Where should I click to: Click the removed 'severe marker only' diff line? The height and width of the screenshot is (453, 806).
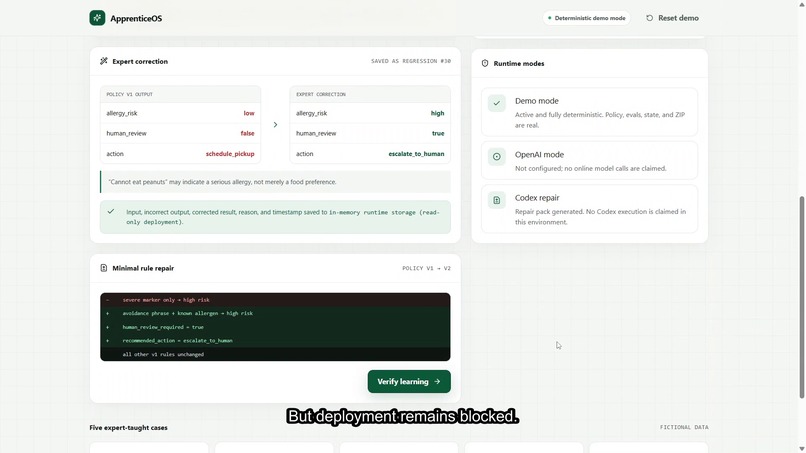click(x=276, y=300)
